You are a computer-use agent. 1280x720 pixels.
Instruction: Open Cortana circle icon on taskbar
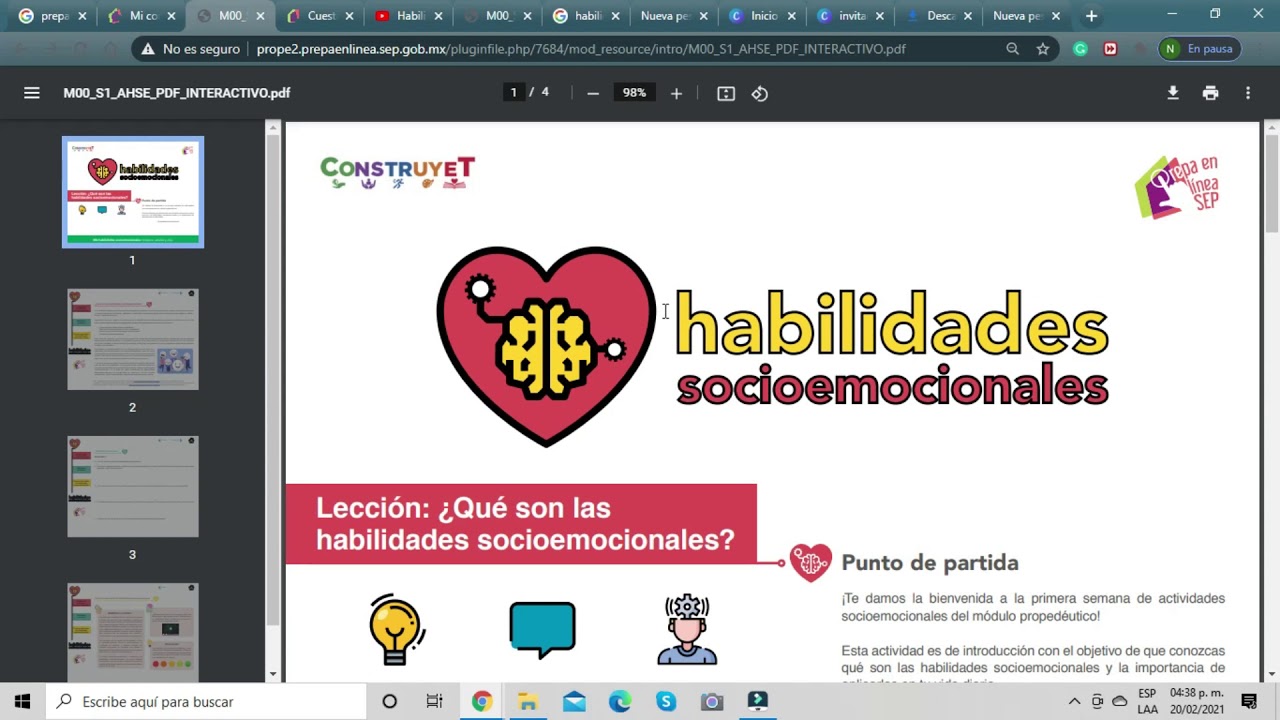click(390, 702)
